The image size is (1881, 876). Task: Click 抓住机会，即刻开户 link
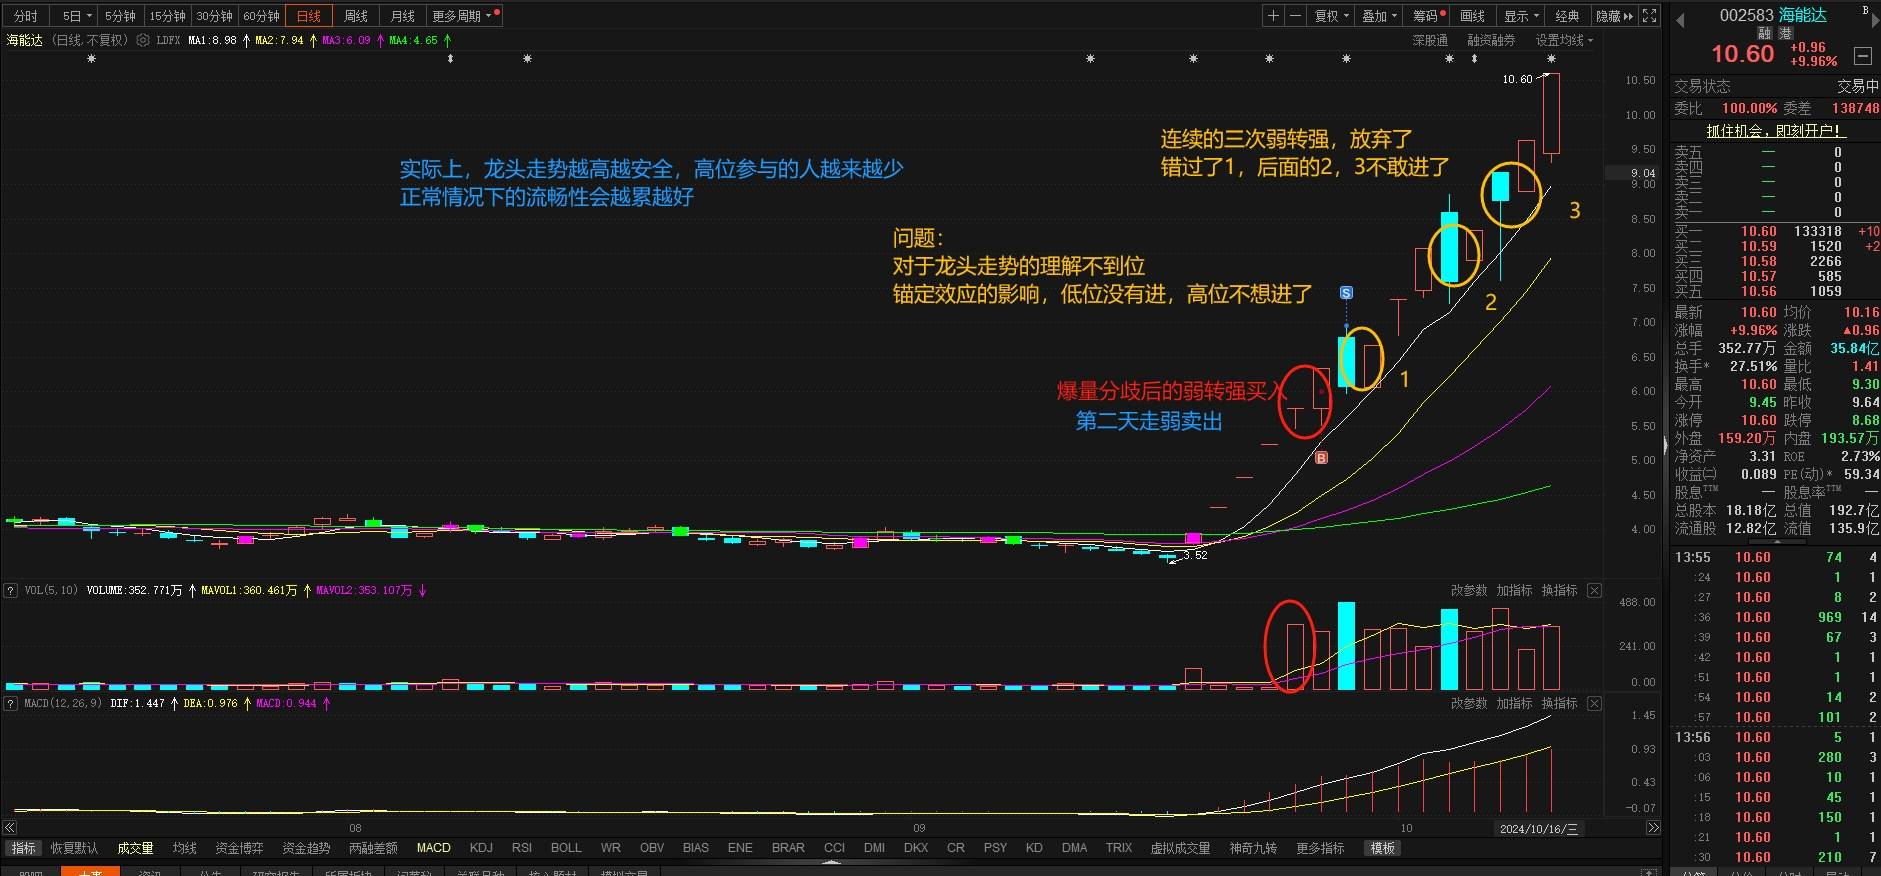(x=1775, y=131)
